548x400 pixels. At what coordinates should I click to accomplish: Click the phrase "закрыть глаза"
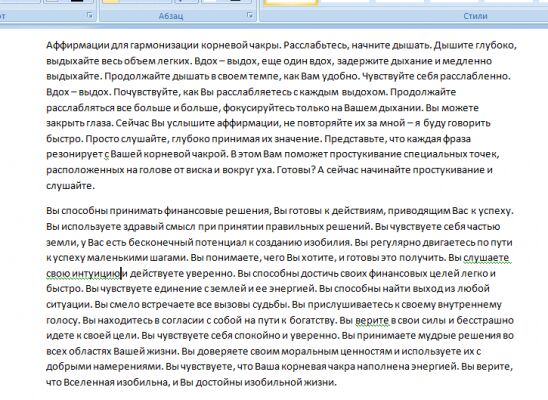click(80, 123)
